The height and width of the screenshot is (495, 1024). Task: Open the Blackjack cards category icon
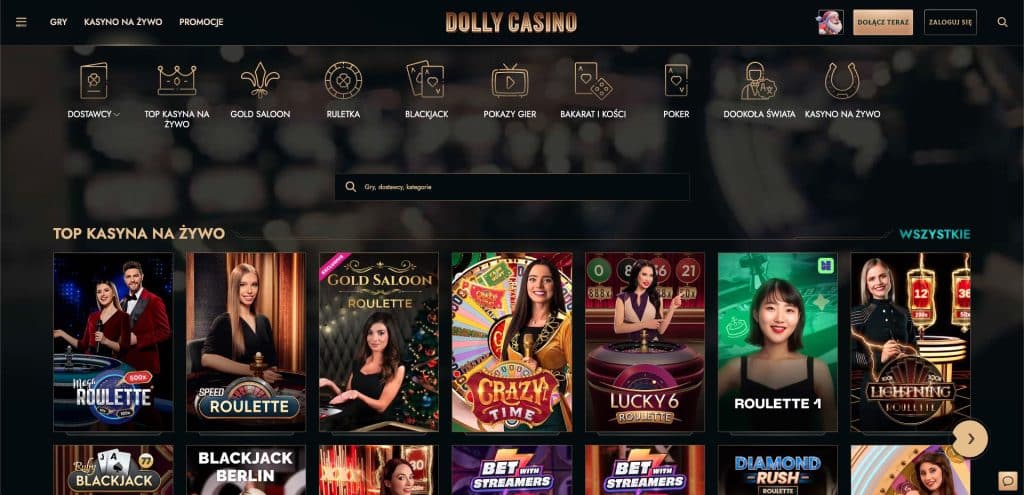[426, 80]
